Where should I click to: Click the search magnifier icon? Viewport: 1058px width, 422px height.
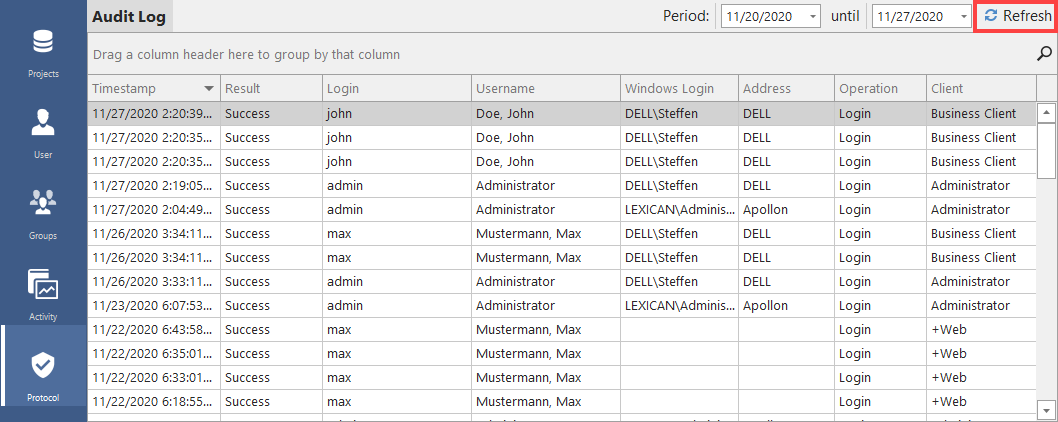click(x=1045, y=54)
